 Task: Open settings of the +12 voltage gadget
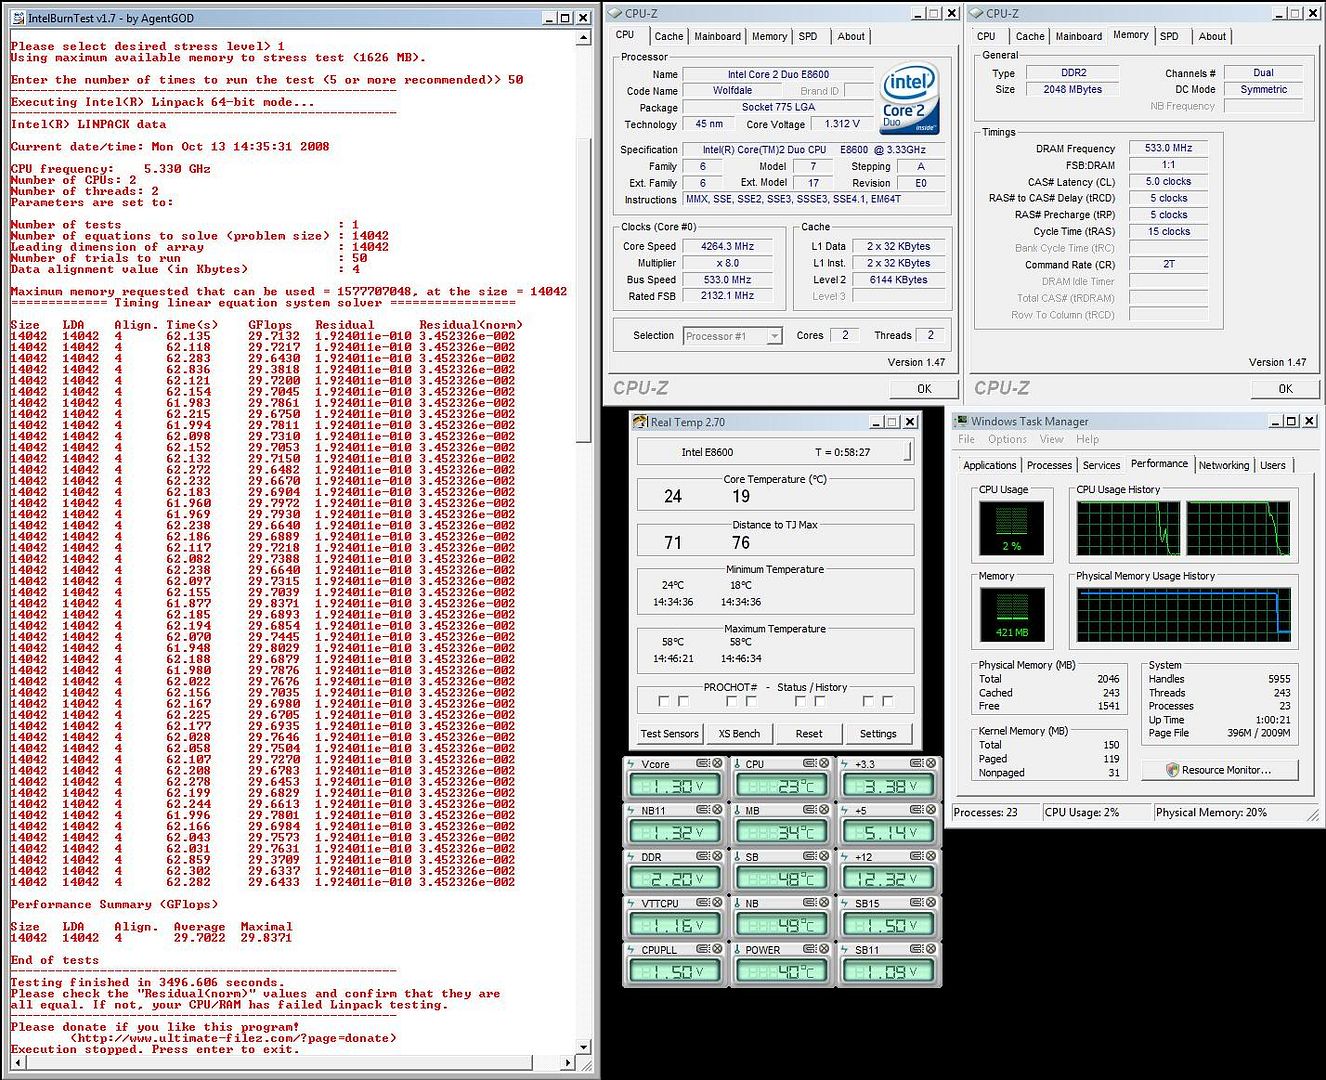[x=917, y=857]
